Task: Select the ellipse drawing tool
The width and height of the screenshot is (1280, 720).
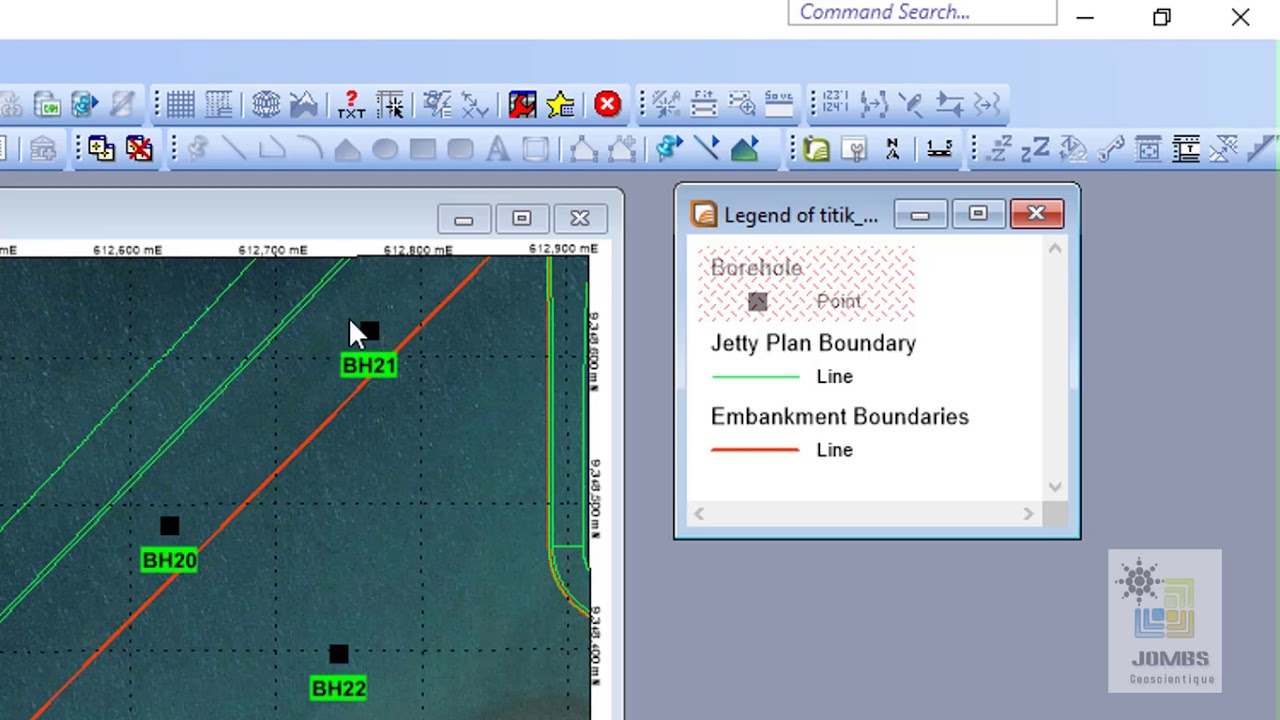Action: tap(384, 150)
